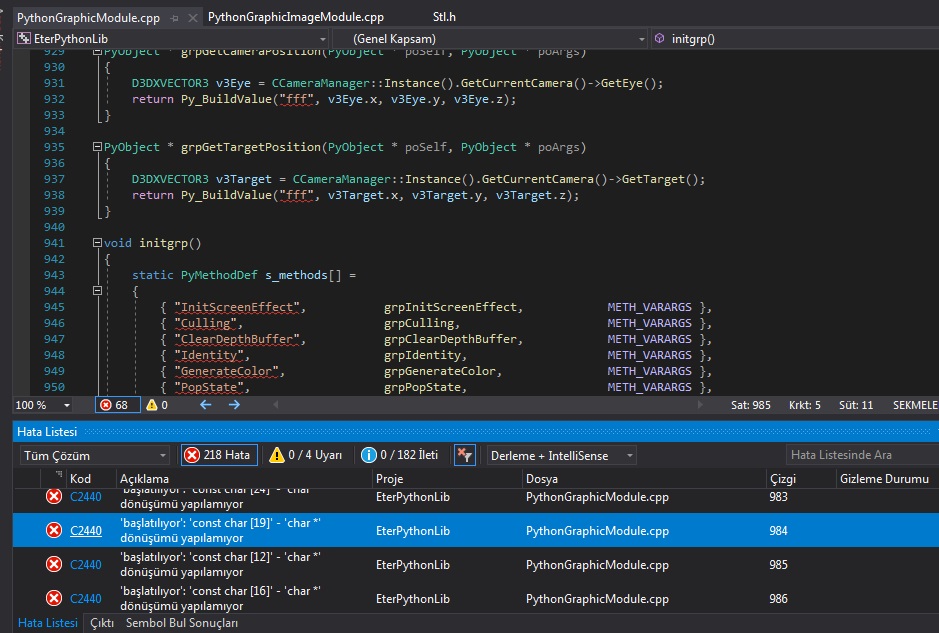Screen dimensions: 939x633
Task: Close the PythonGraphicModule.cpp tab
Action: pyautogui.click(x=193, y=18)
